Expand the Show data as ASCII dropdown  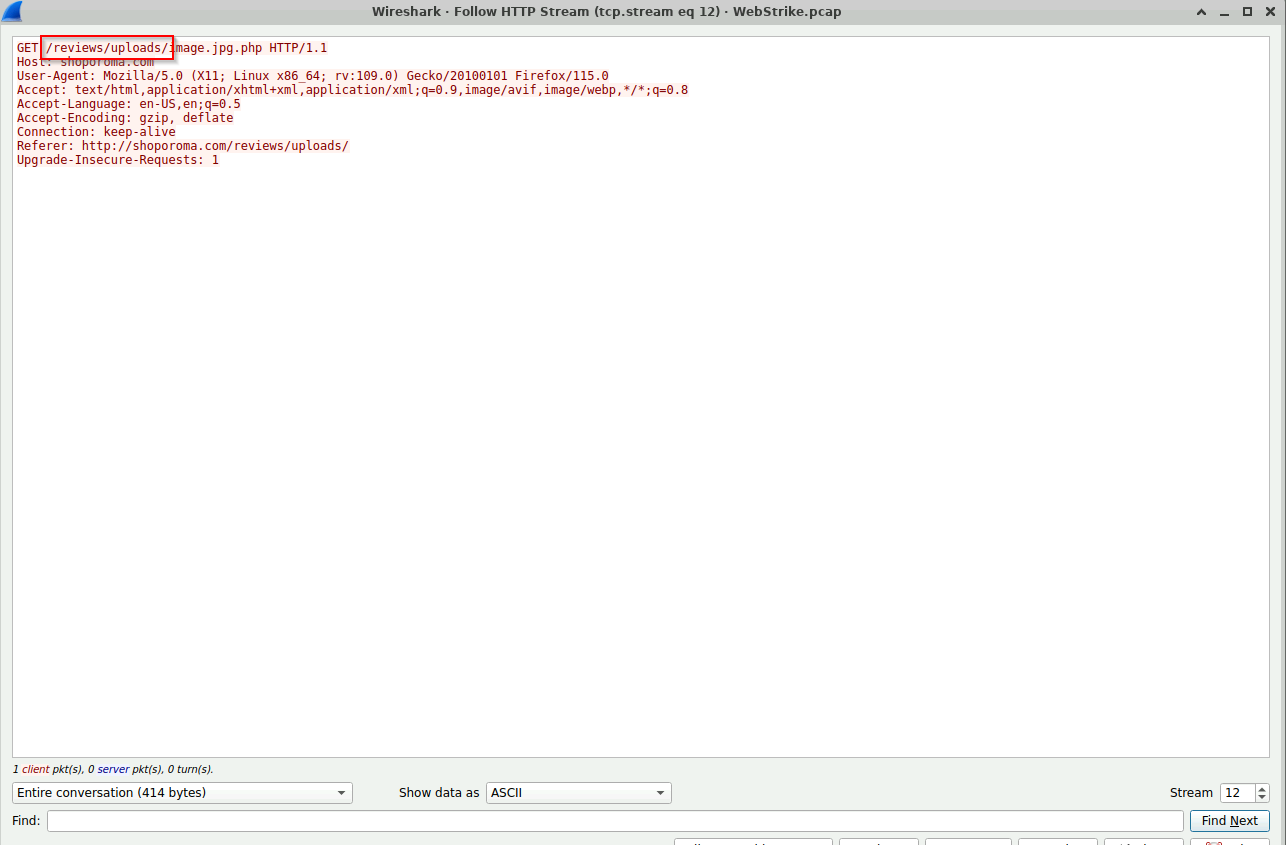[x=578, y=793]
